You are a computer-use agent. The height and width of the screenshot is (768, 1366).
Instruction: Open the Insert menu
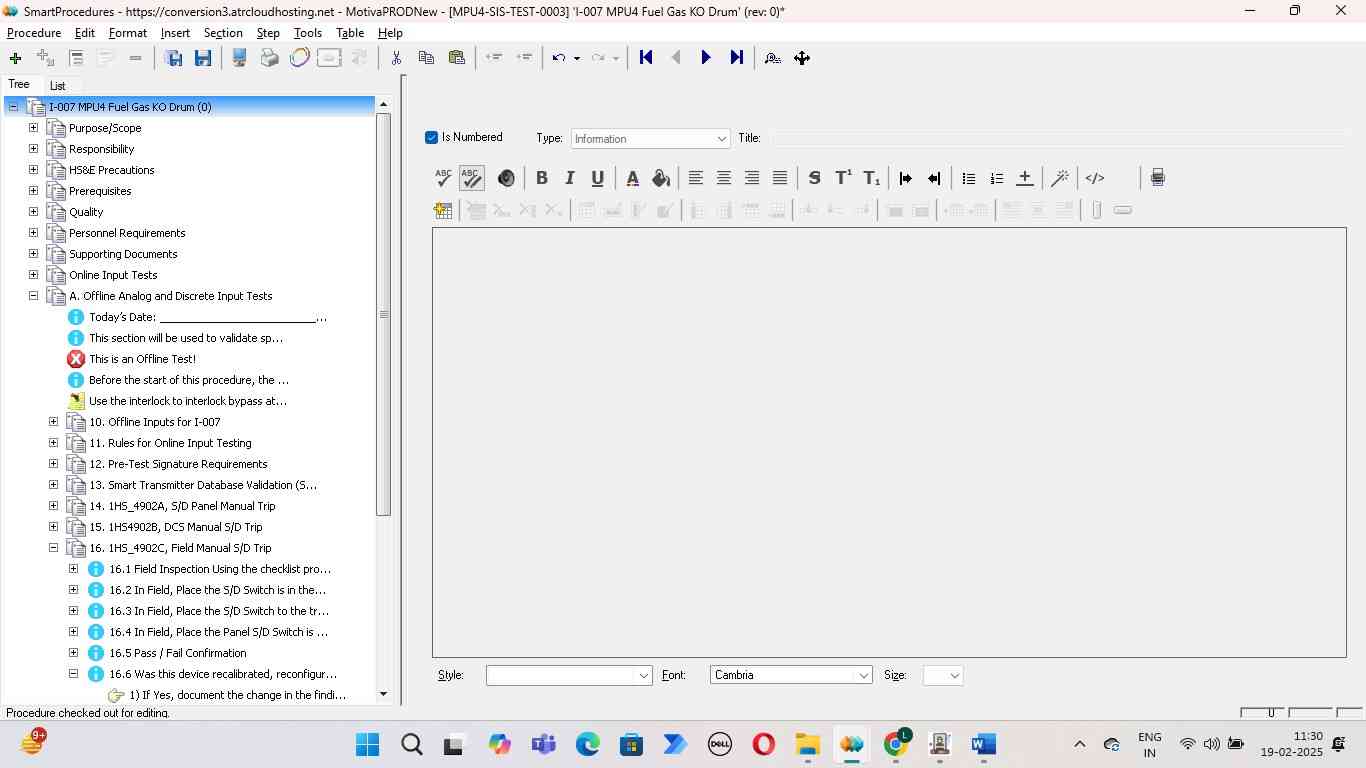point(175,33)
